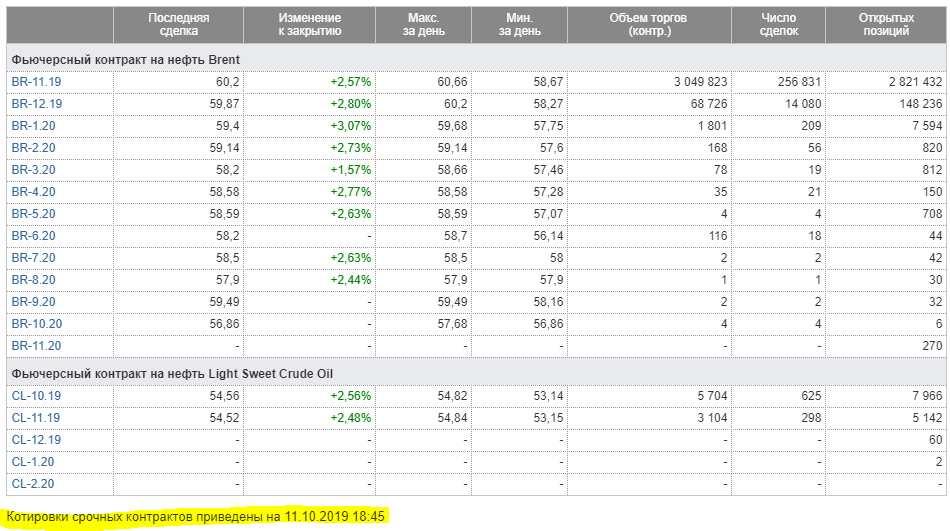Image resolution: width=950 pixels, height=531 pixels.
Task: Click the BR-4.20 contract link
Action: (x=34, y=192)
